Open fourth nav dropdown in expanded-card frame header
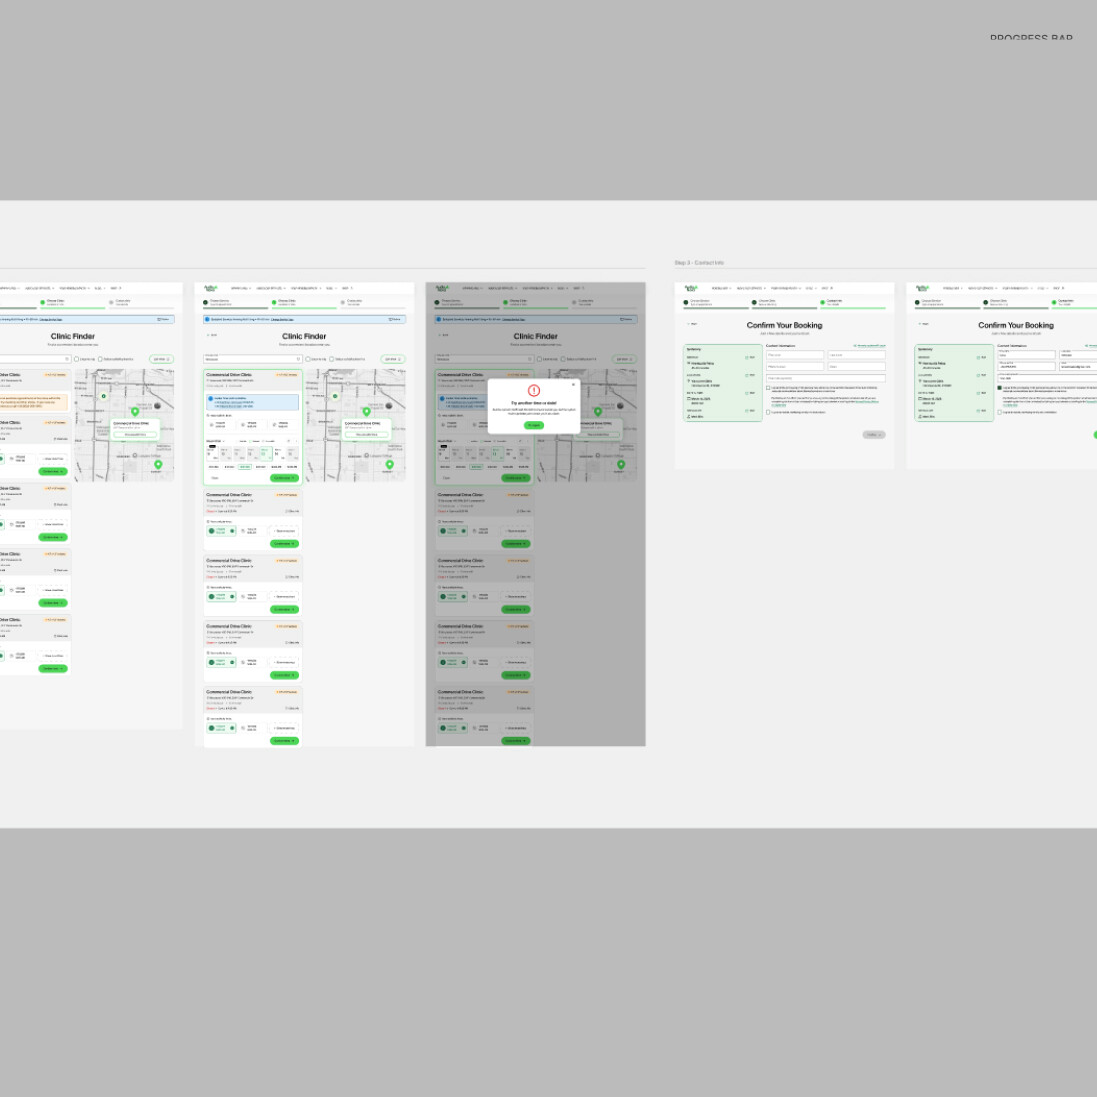The height and width of the screenshot is (1097, 1097). click(x=330, y=288)
